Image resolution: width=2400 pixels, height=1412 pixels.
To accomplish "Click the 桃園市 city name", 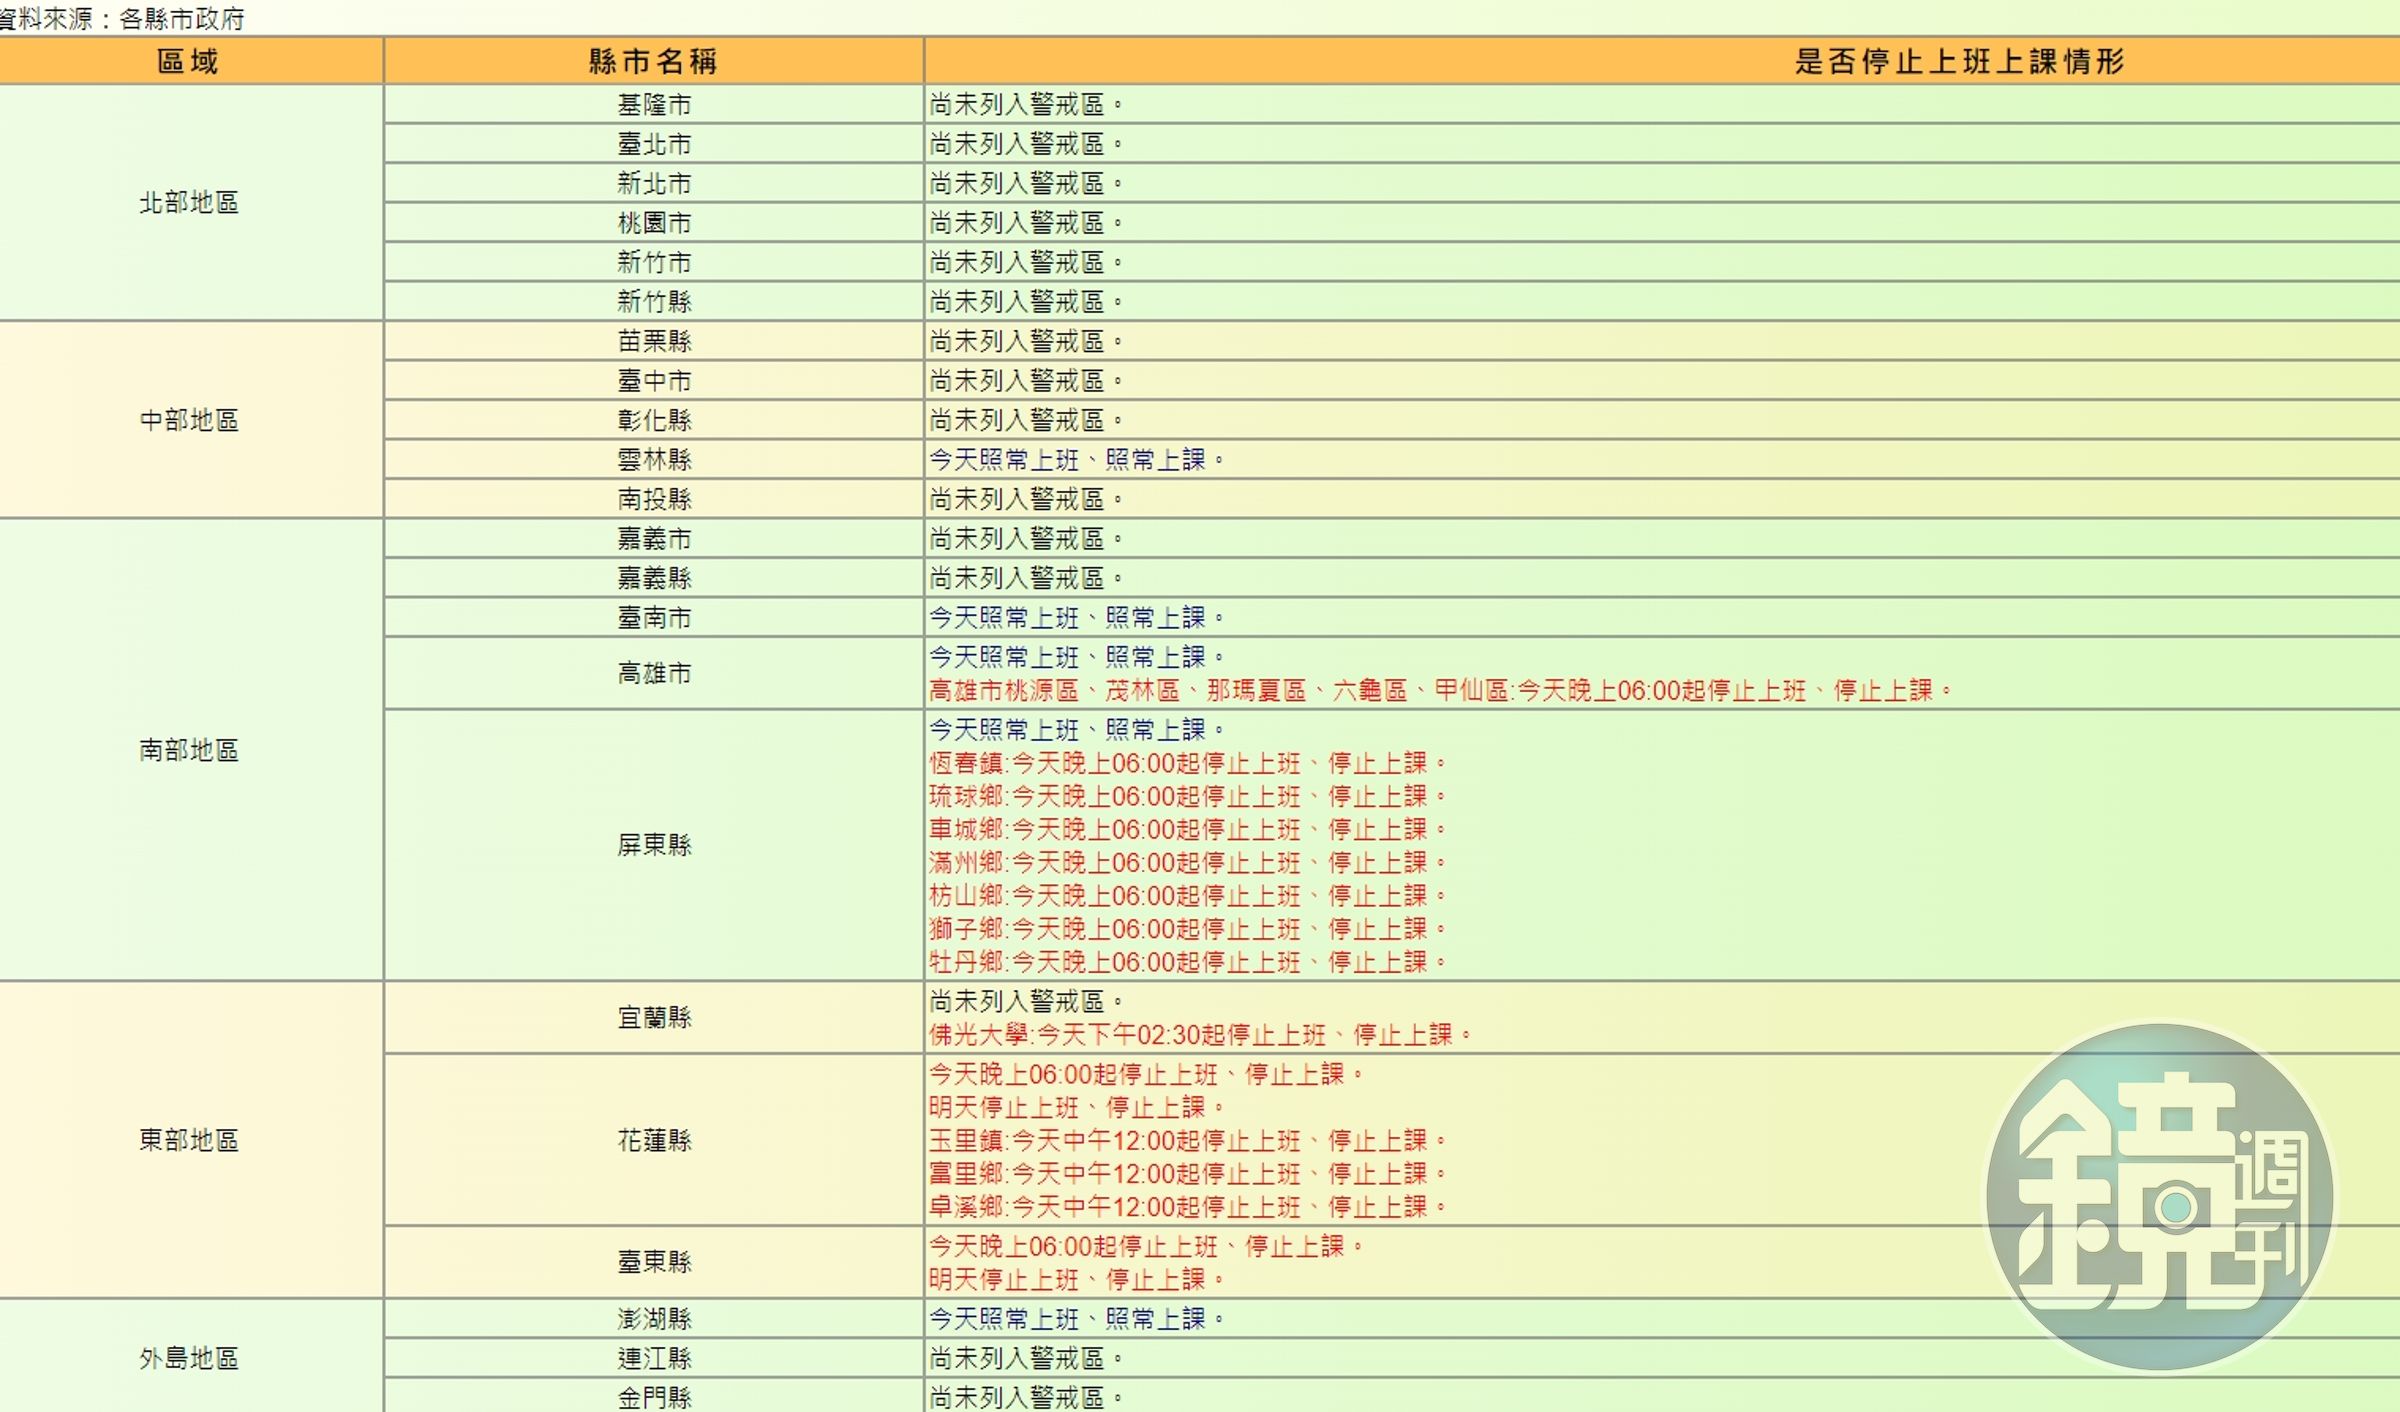I will [654, 223].
